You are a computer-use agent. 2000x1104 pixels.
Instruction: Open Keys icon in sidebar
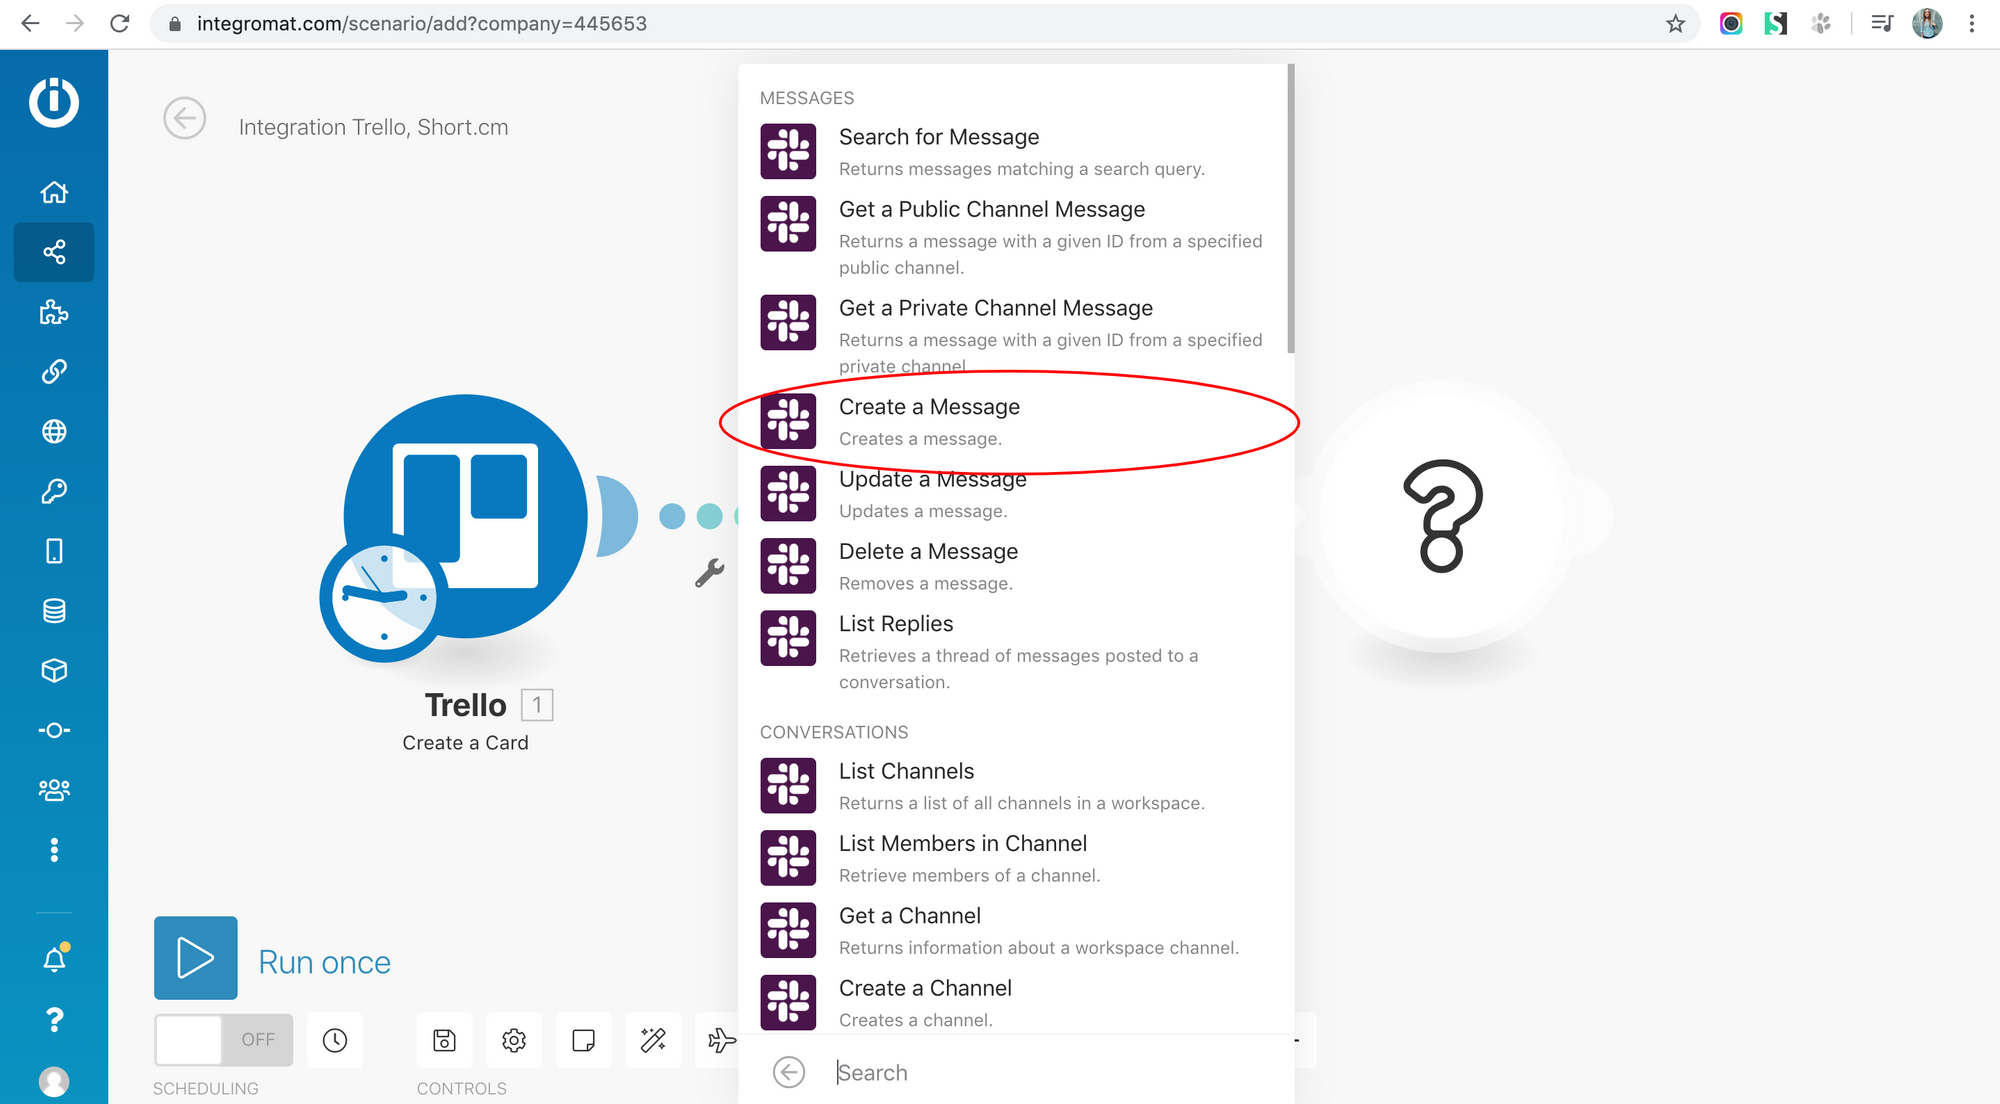54,491
